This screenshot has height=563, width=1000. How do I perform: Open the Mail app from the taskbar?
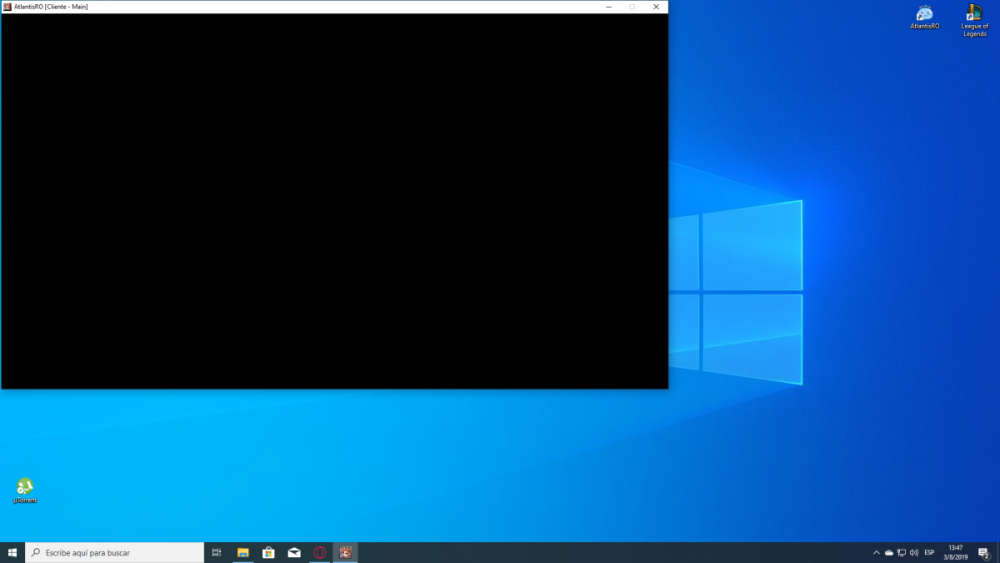tap(294, 552)
